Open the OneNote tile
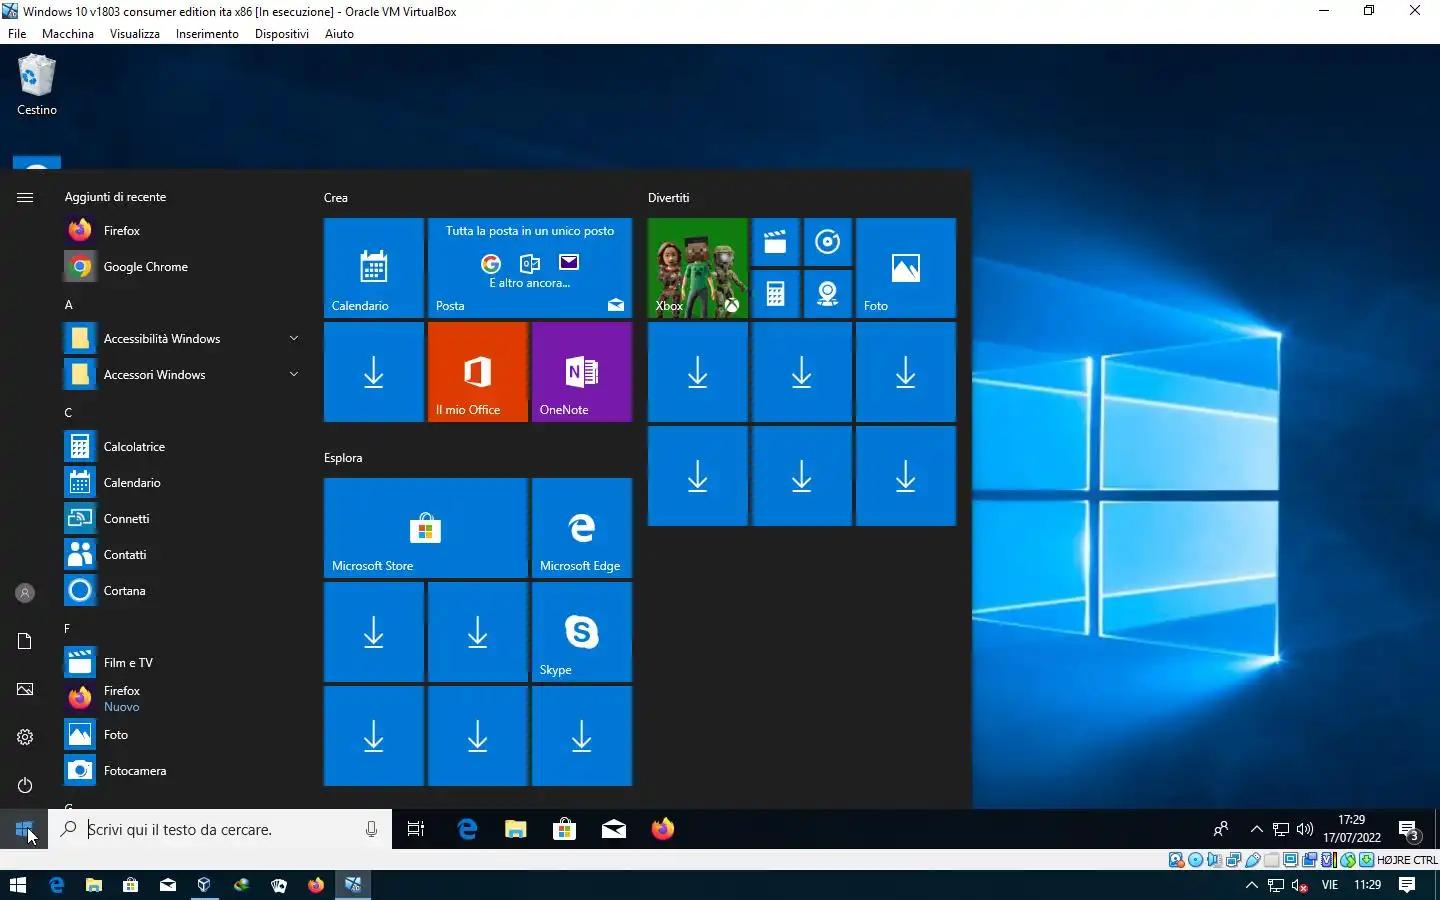Viewport: 1440px width, 900px height. pyautogui.click(x=581, y=371)
